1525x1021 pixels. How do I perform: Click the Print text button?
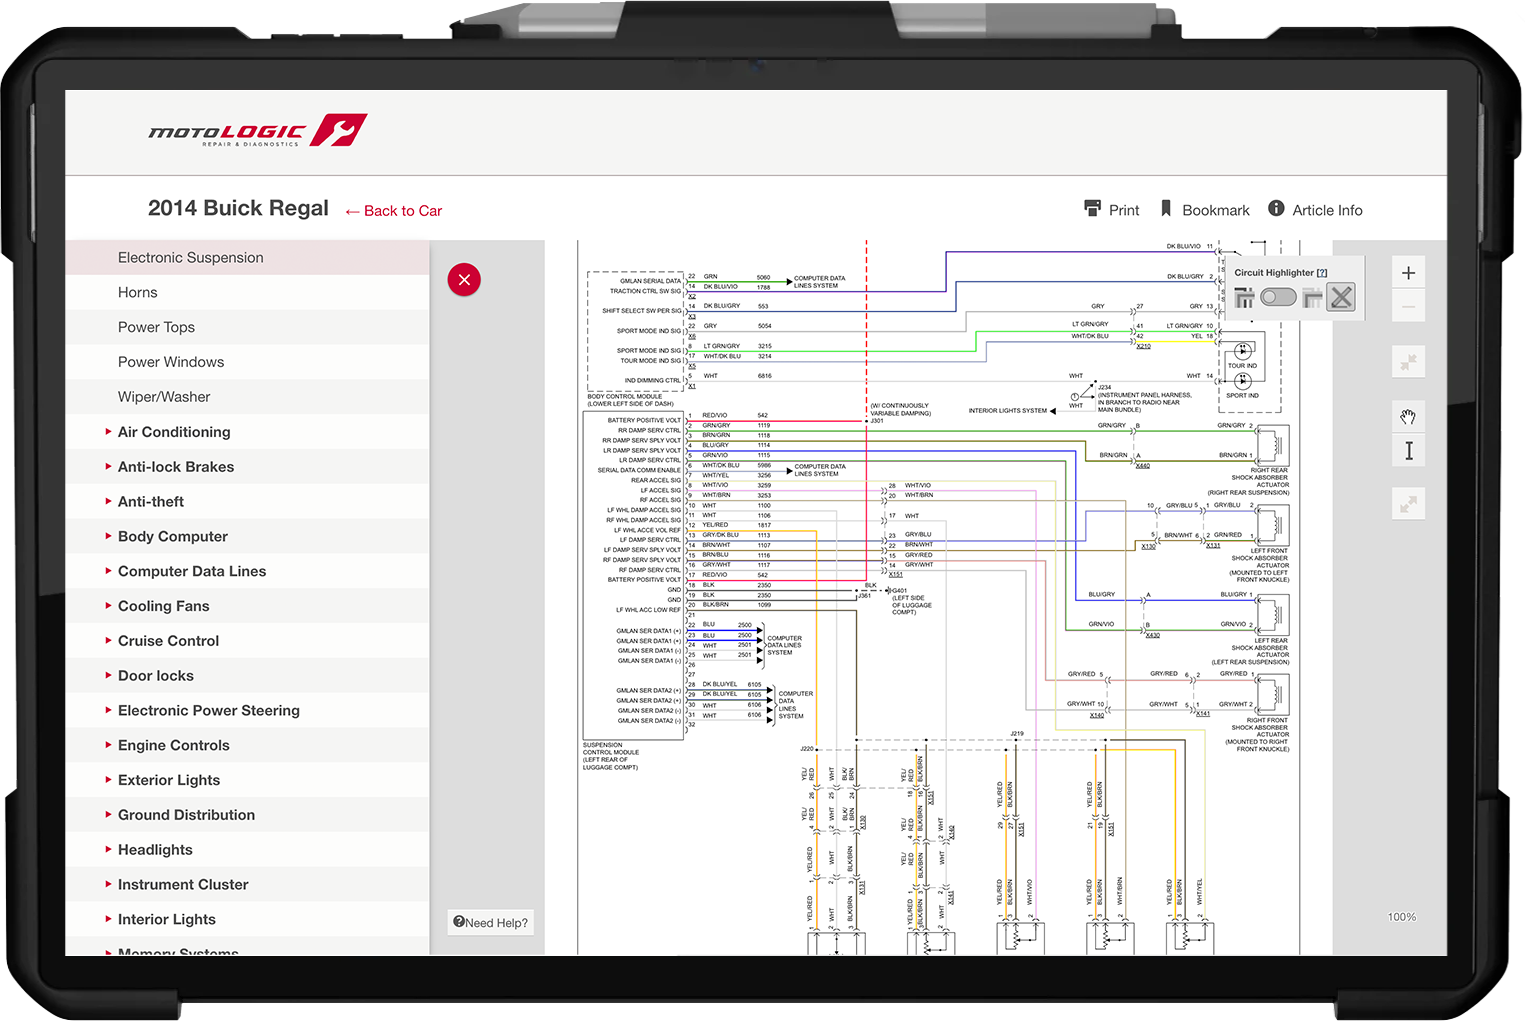(x=1124, y=210)
